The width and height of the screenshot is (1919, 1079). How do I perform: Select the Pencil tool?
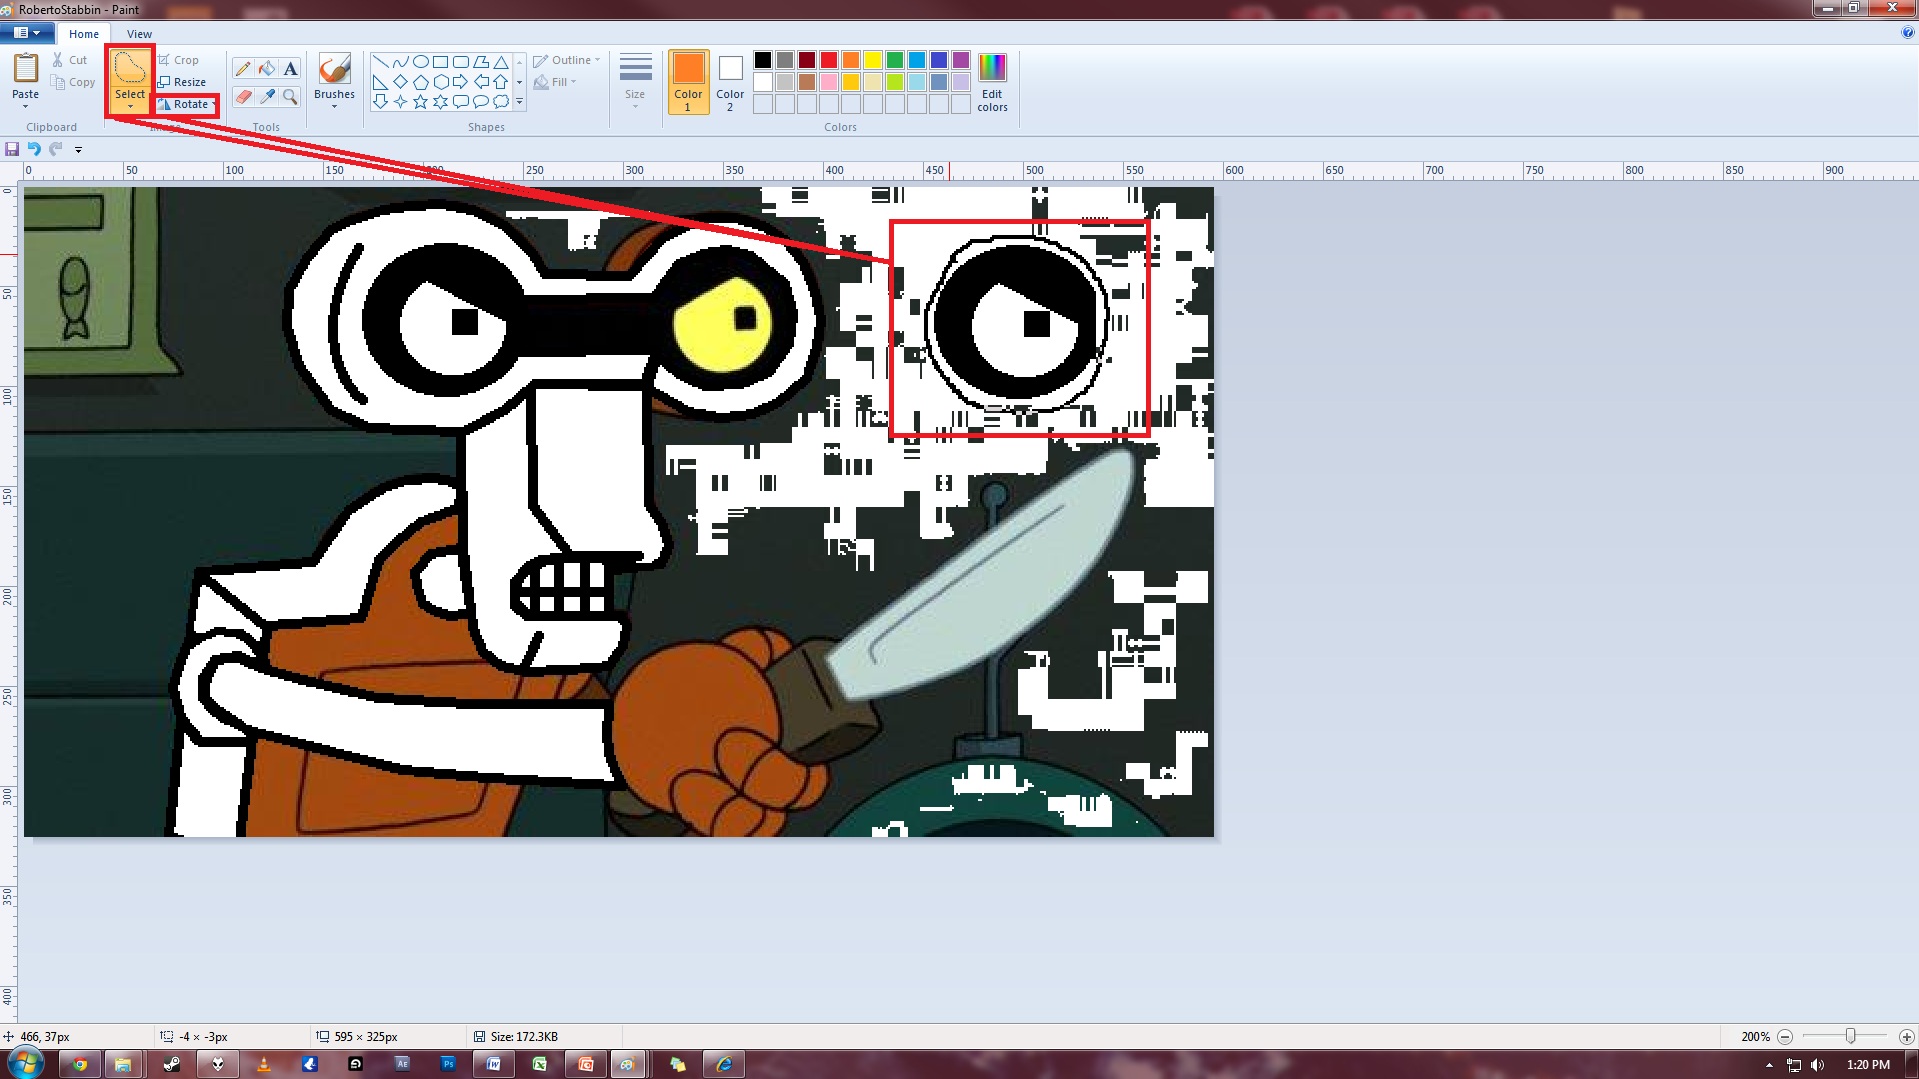coord(242,69)
